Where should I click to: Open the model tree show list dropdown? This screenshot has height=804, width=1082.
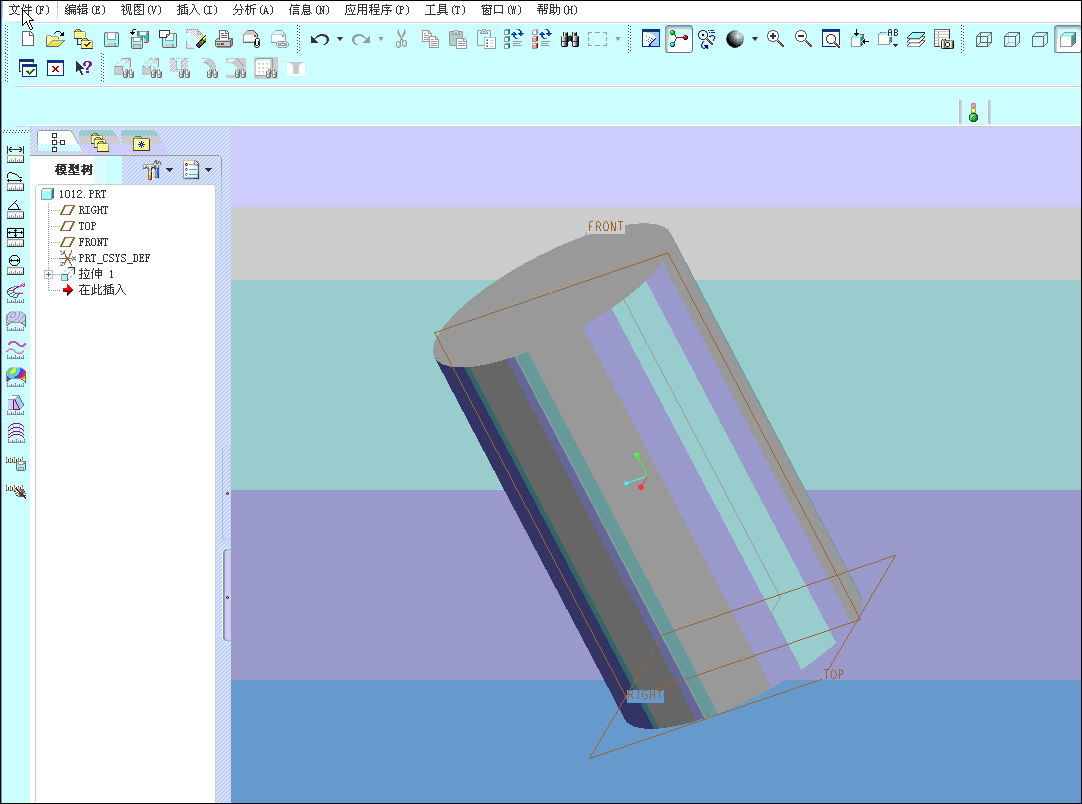[197, 170]
